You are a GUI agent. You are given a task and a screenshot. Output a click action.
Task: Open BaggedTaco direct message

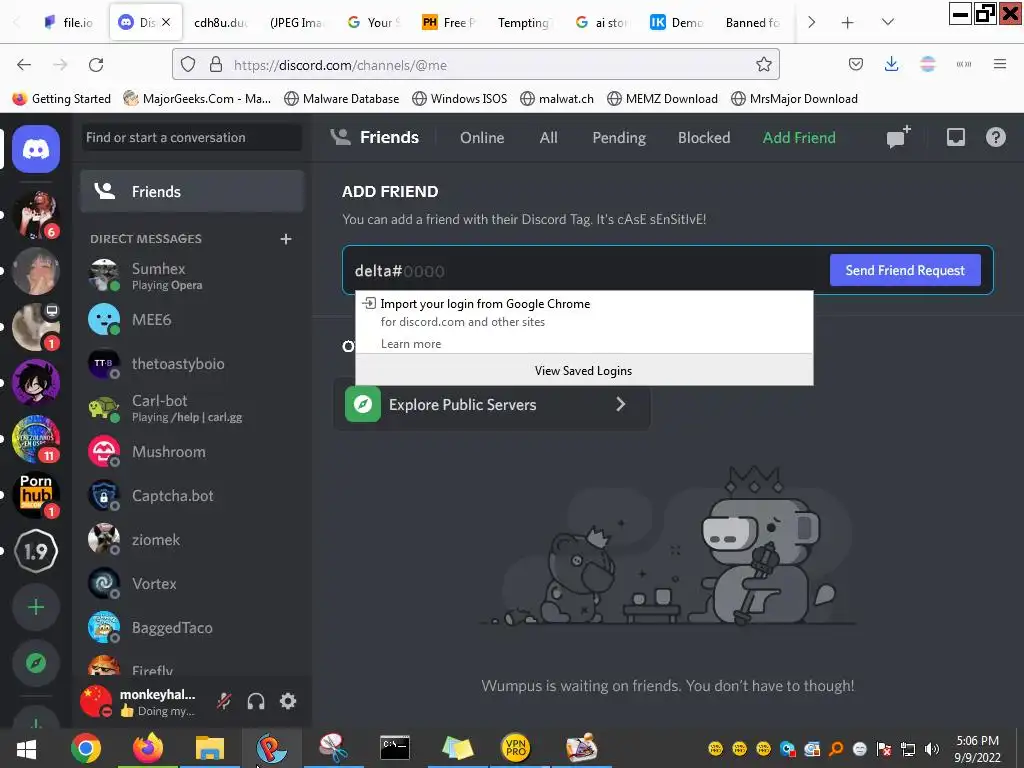192,628
